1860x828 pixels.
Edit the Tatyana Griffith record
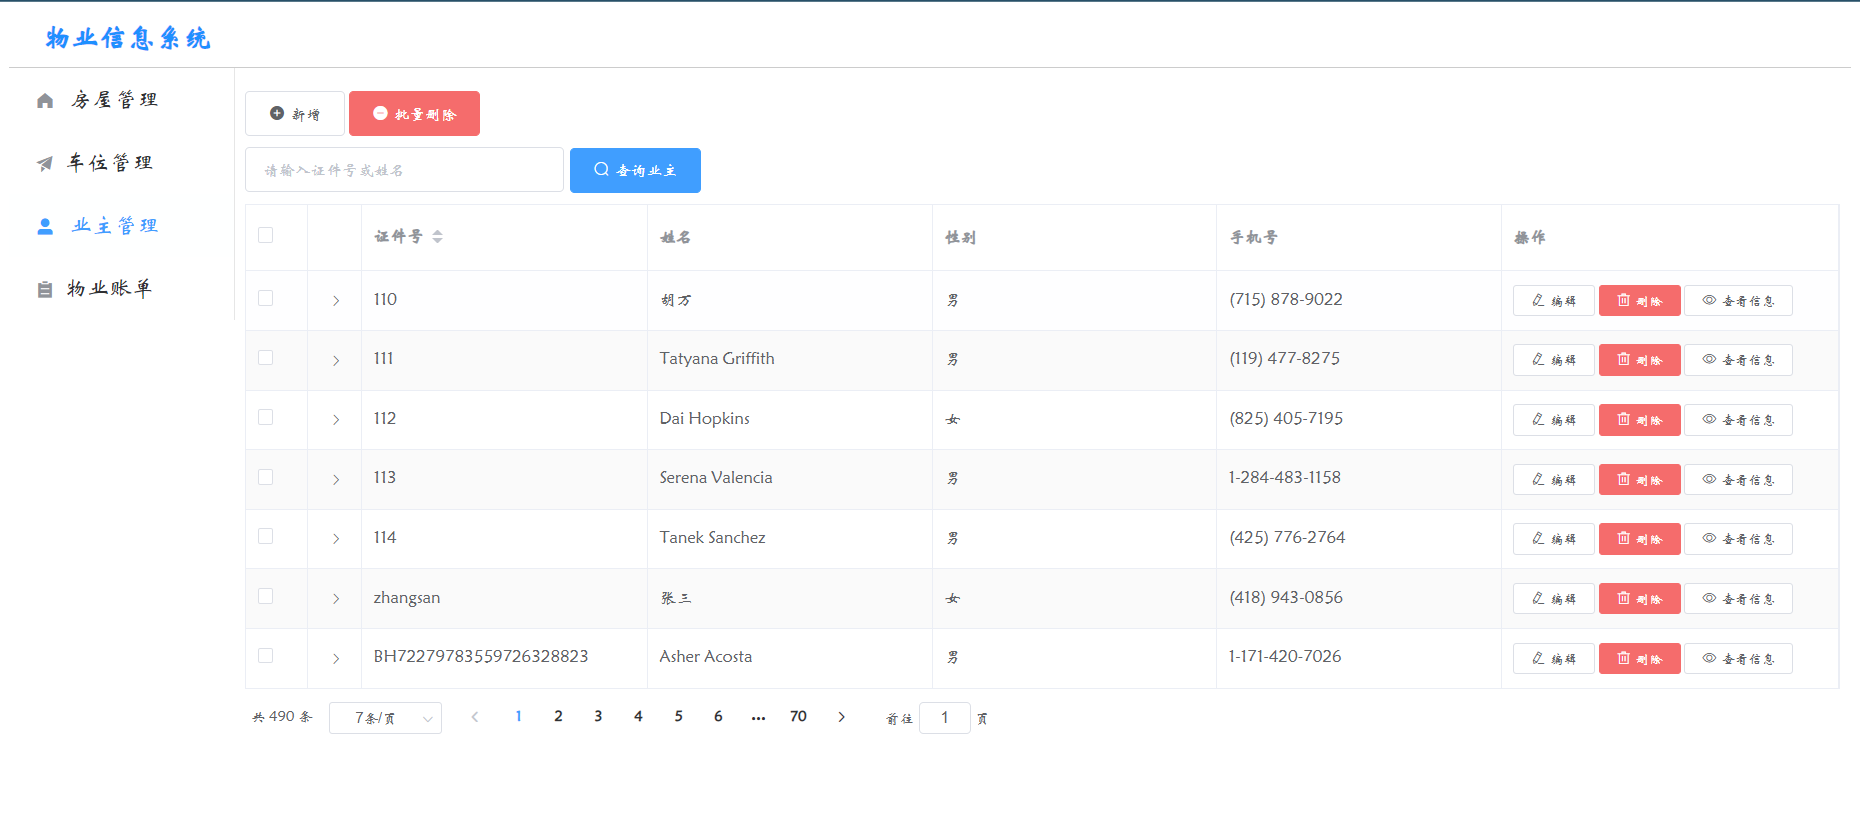pos(1553,360)
